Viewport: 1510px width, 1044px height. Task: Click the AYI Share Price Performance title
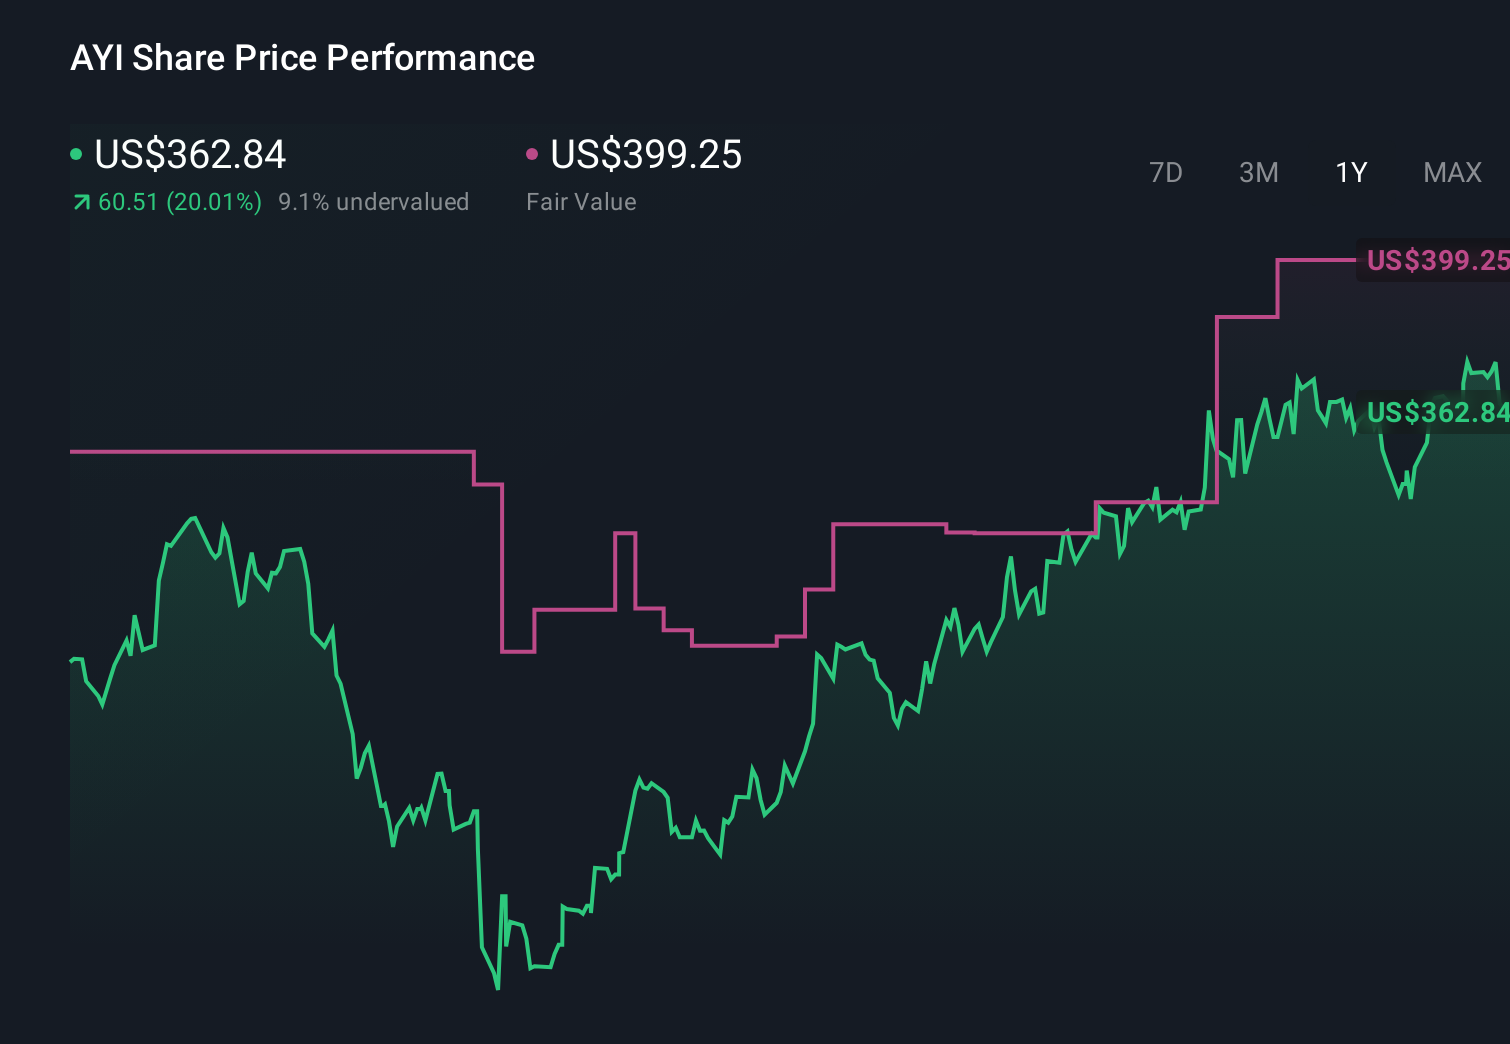(302, 58)
